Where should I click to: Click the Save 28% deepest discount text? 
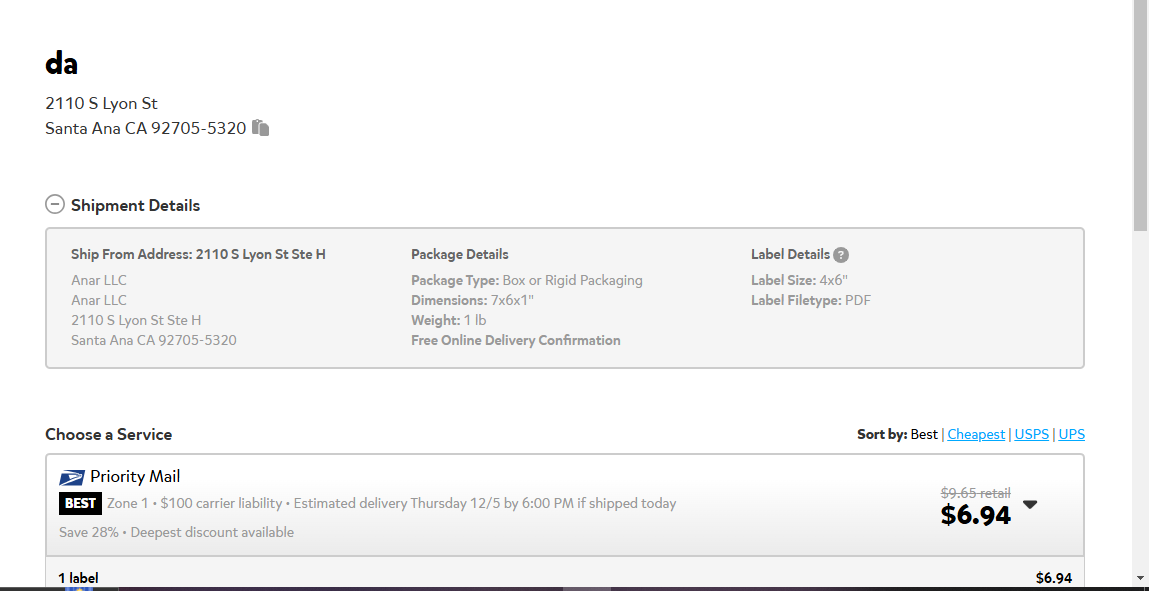(177, 532)
